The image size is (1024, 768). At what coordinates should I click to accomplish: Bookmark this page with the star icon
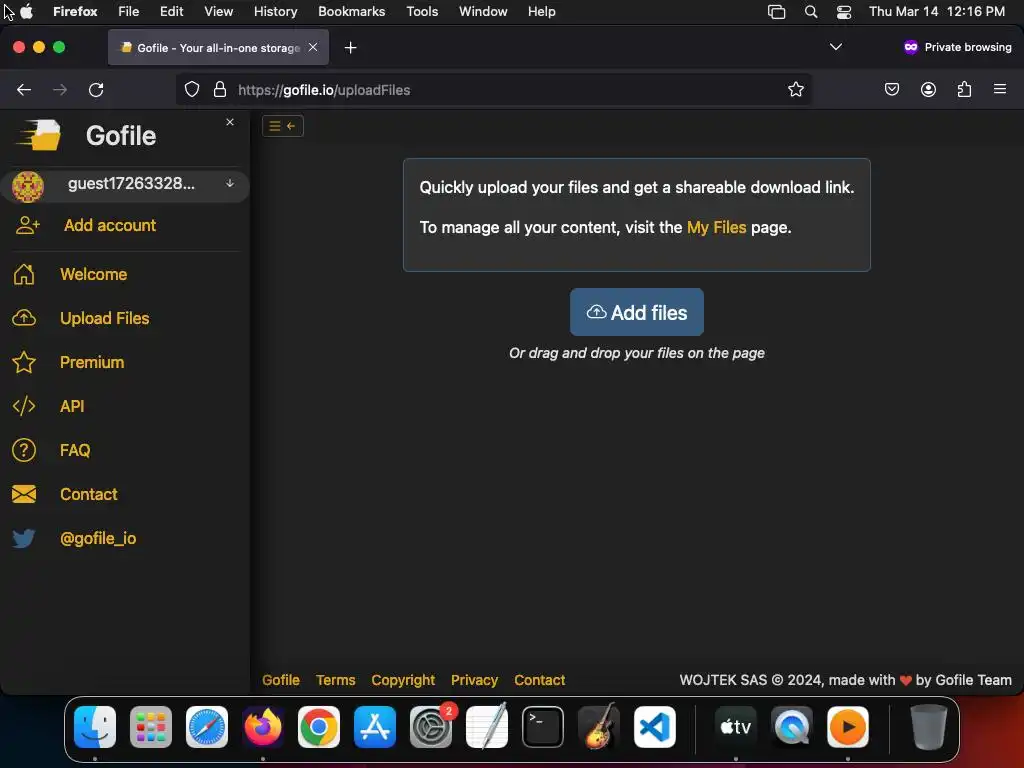(x=795, y=89)
